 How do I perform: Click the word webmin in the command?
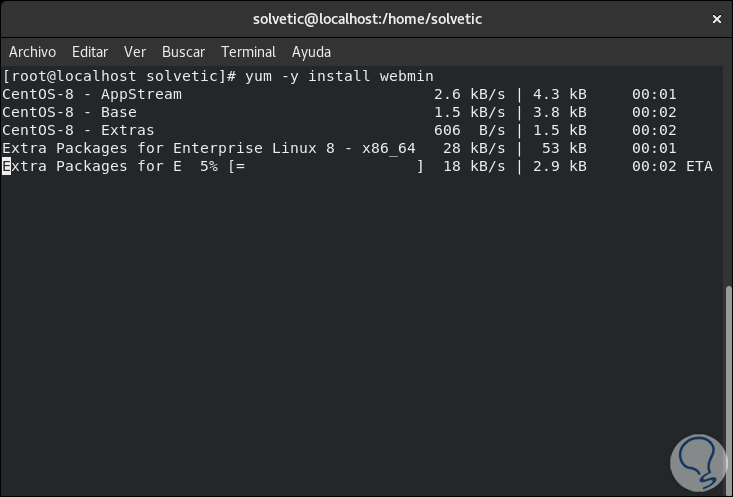tap(406, 76)
